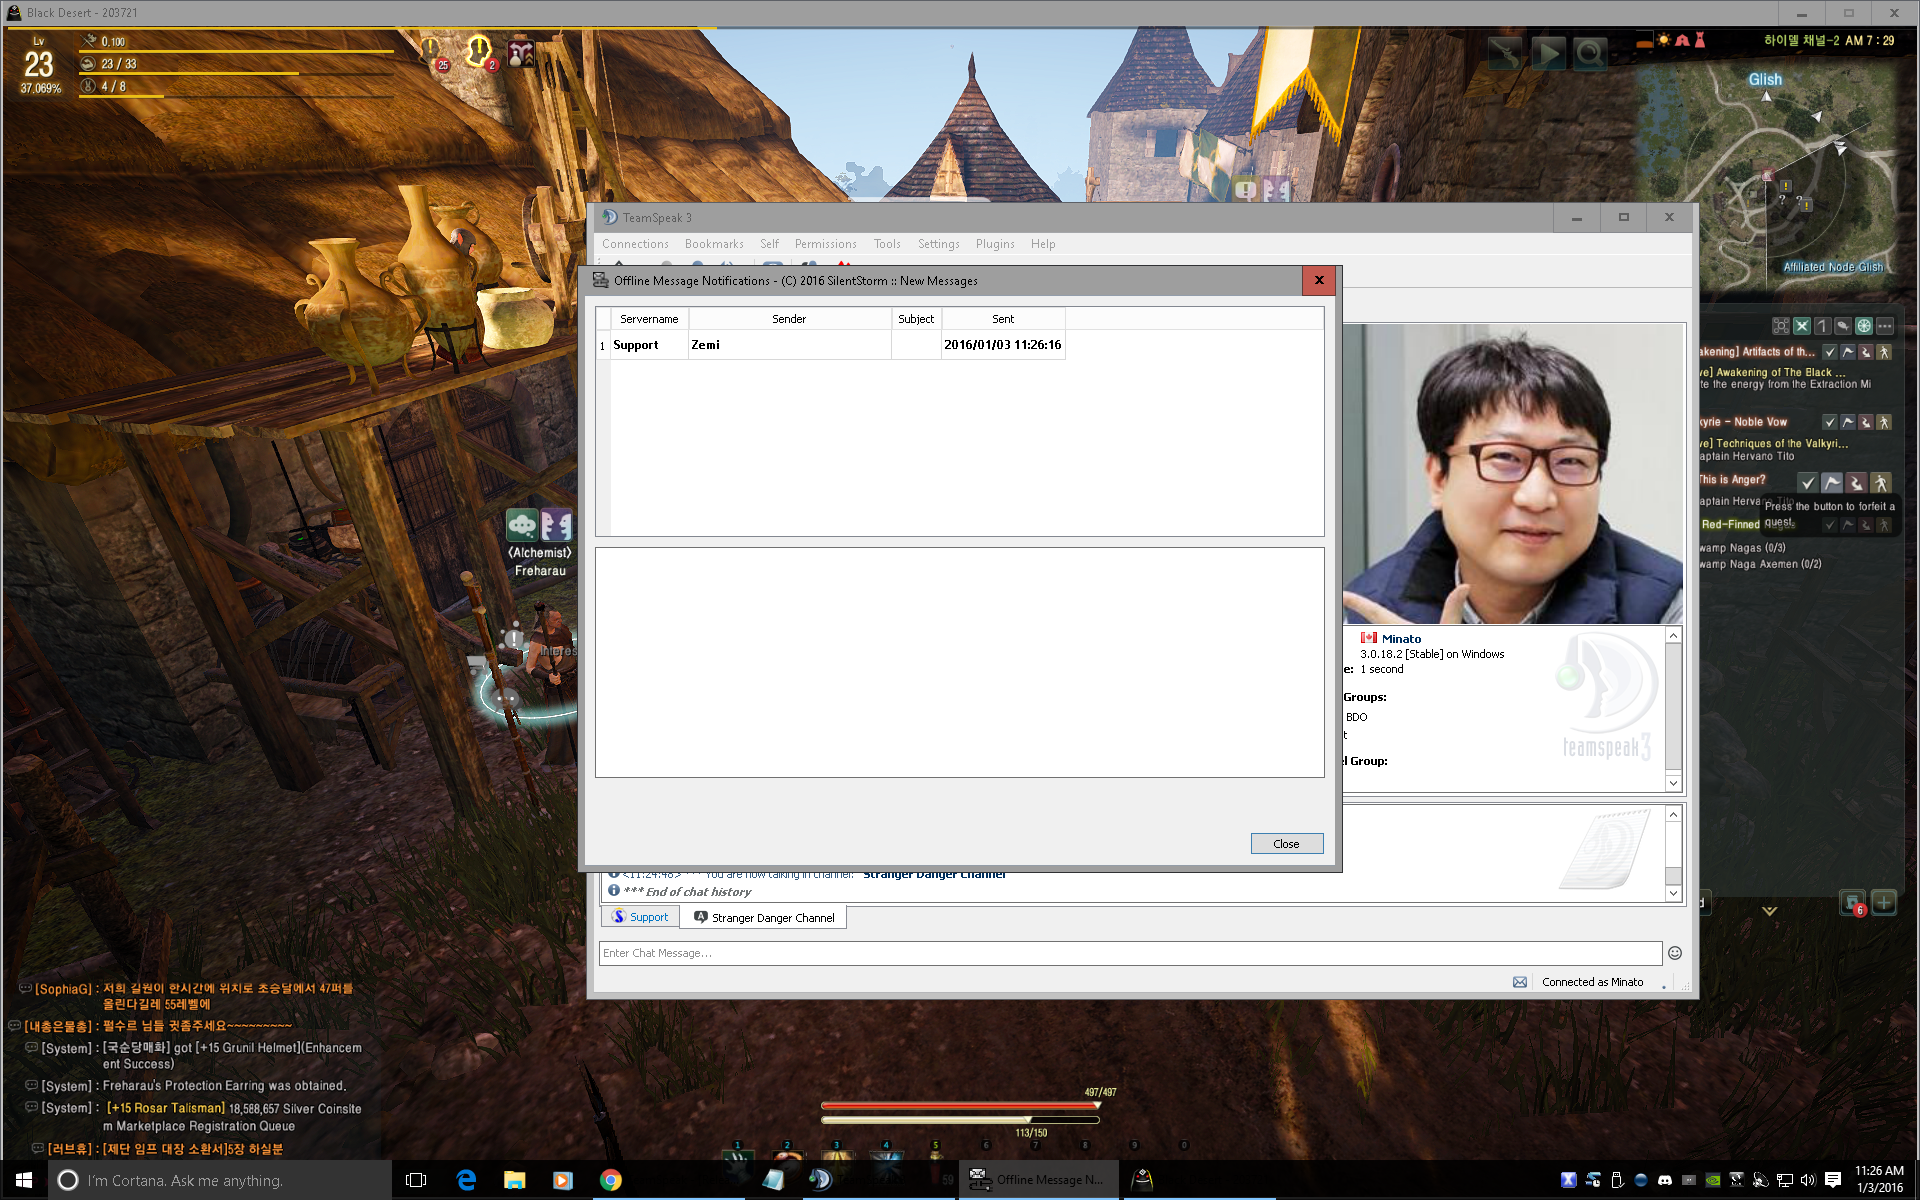Click the green play arrow game button

1548,53
